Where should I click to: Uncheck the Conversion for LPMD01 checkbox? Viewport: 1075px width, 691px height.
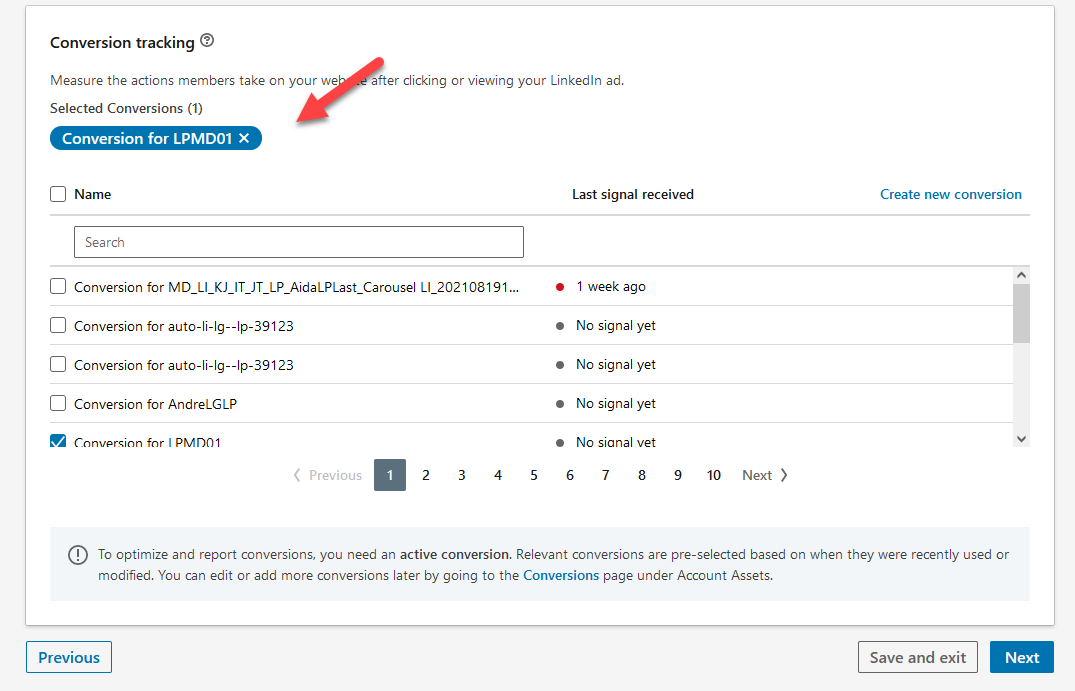click(x=58, y=441)
